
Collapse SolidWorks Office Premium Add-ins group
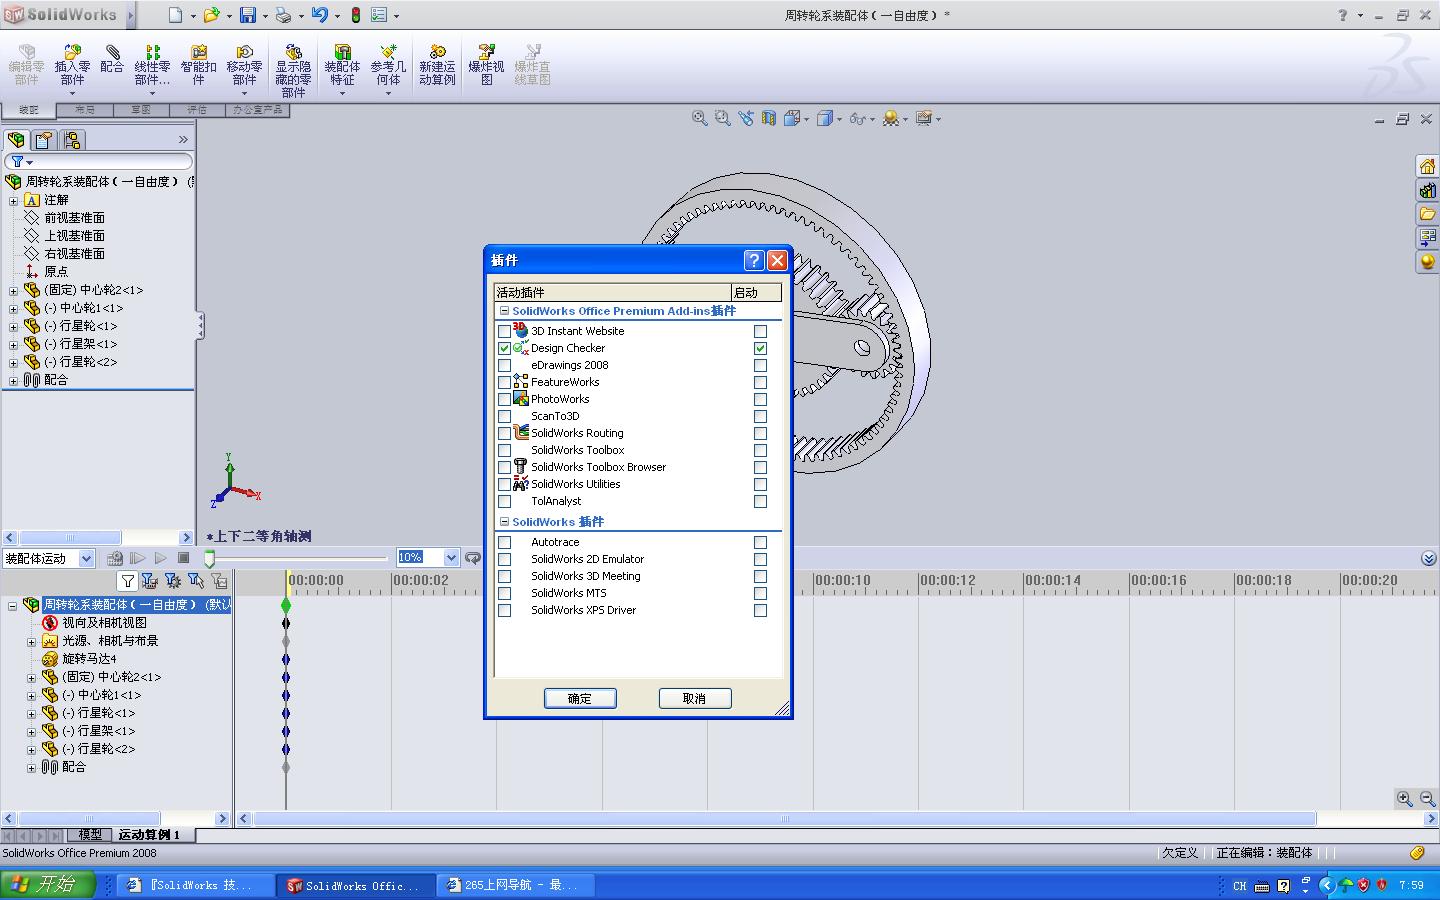click(x=504, y=311)
